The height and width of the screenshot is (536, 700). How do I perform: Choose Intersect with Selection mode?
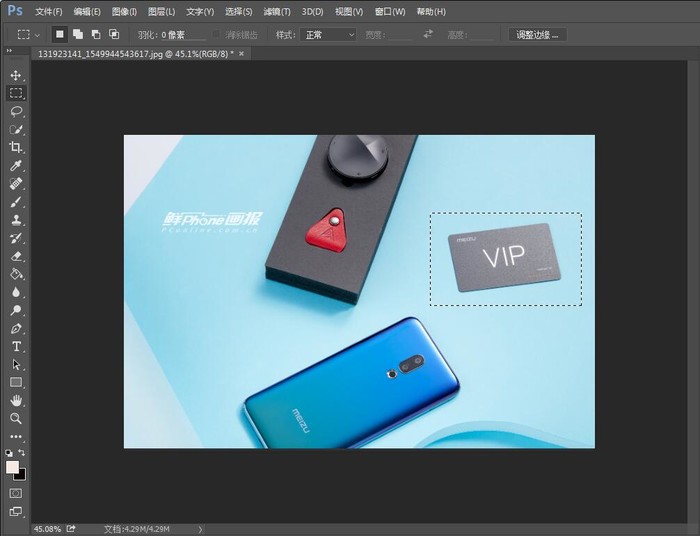point(114,34)
